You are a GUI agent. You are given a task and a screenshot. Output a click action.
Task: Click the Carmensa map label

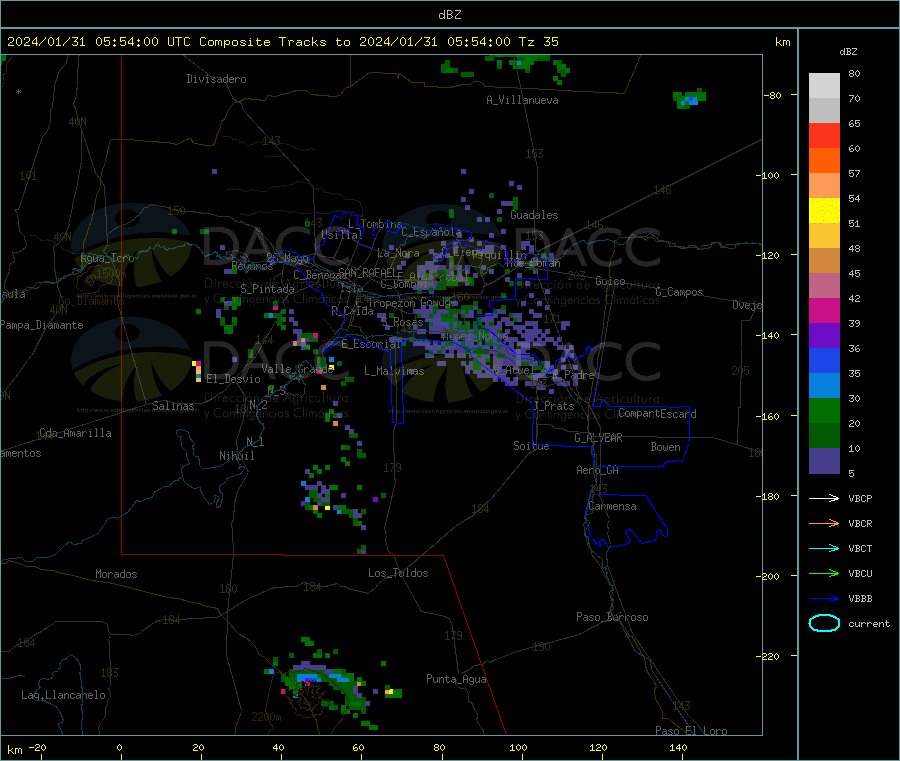click(x=612, y=506)
